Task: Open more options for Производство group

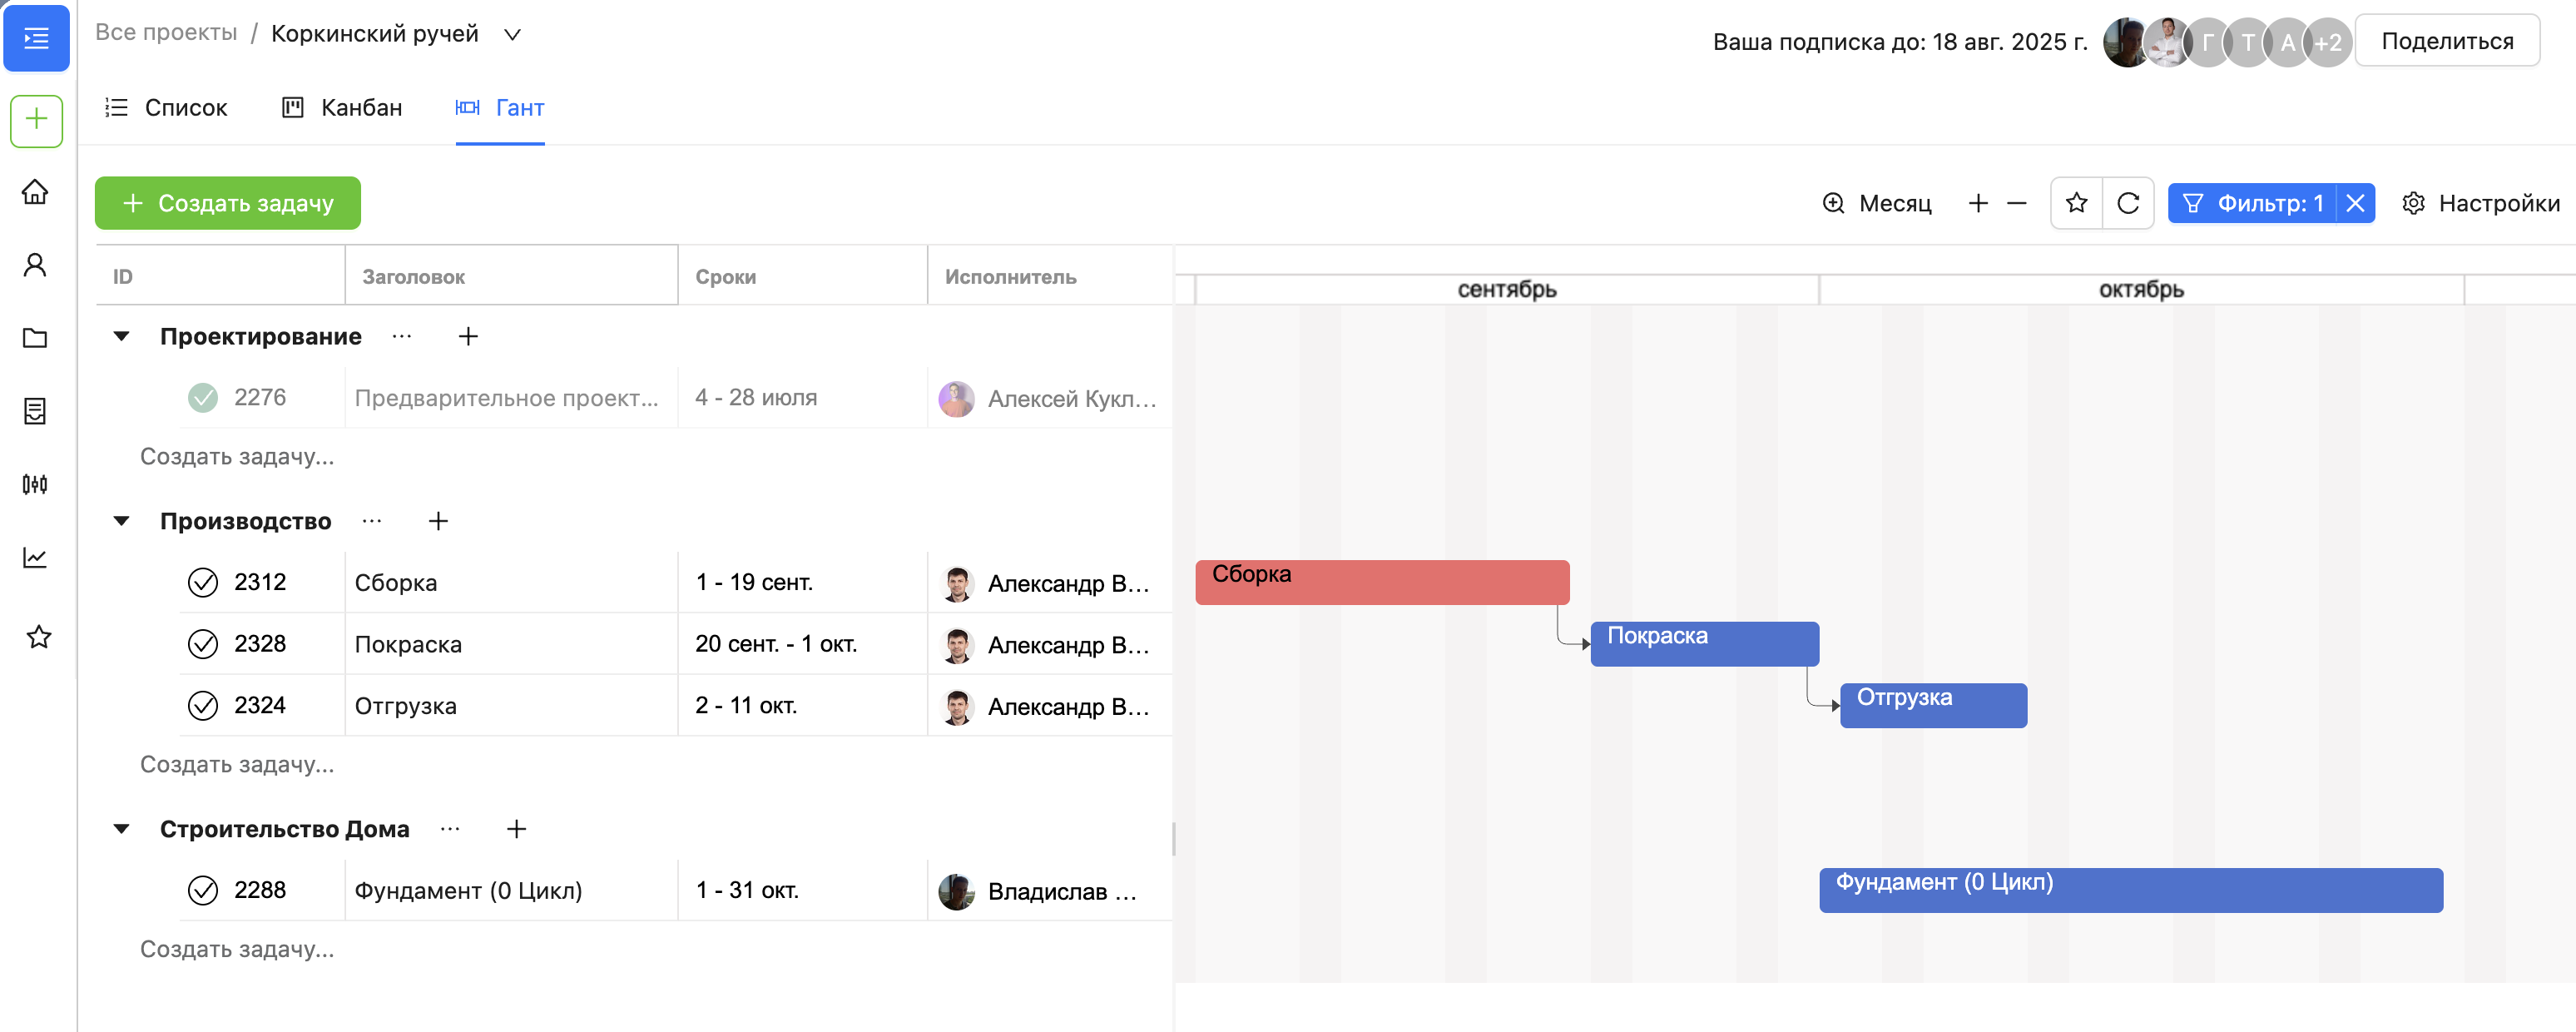Action: 372,521
